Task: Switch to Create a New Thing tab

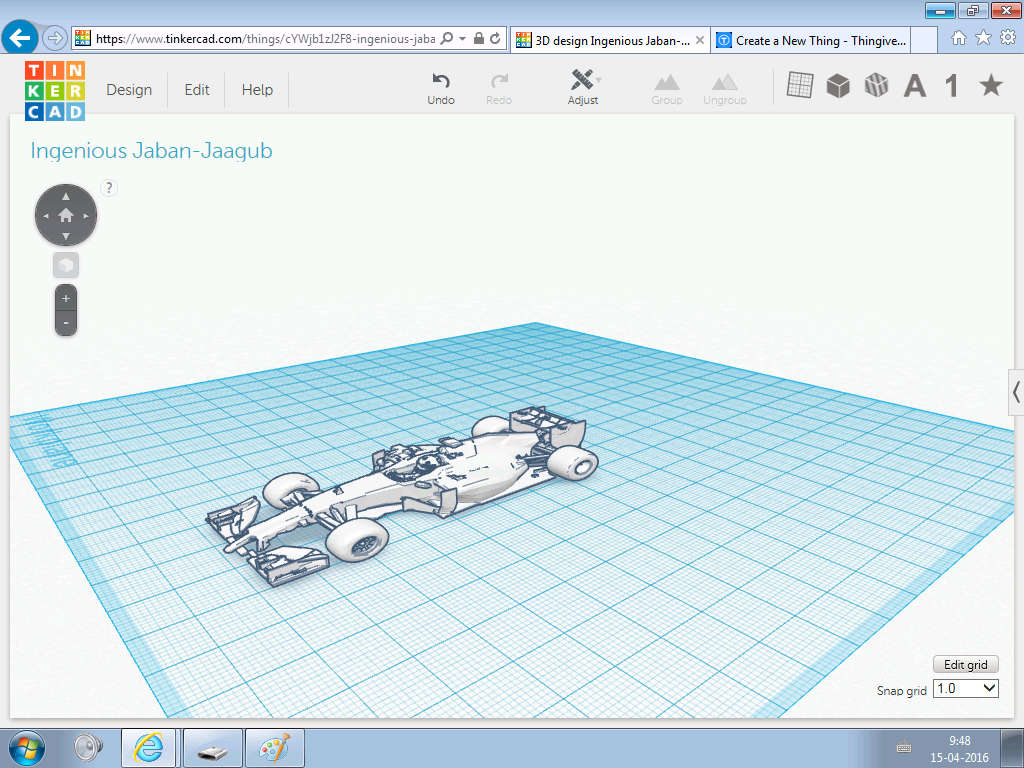Action: pos(811,40)
